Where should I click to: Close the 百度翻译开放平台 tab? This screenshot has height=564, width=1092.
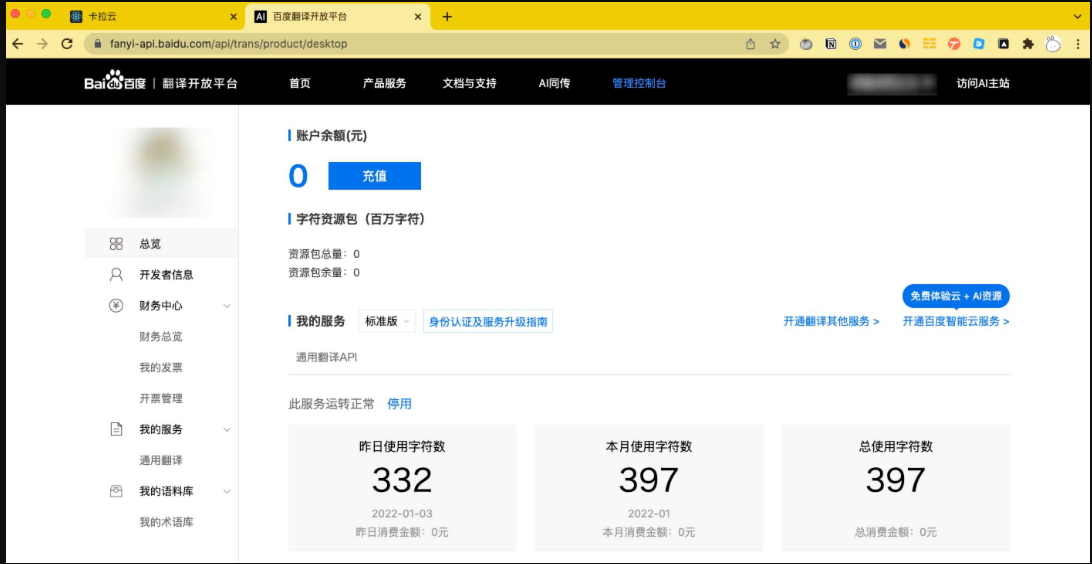[x=420, y=17]
